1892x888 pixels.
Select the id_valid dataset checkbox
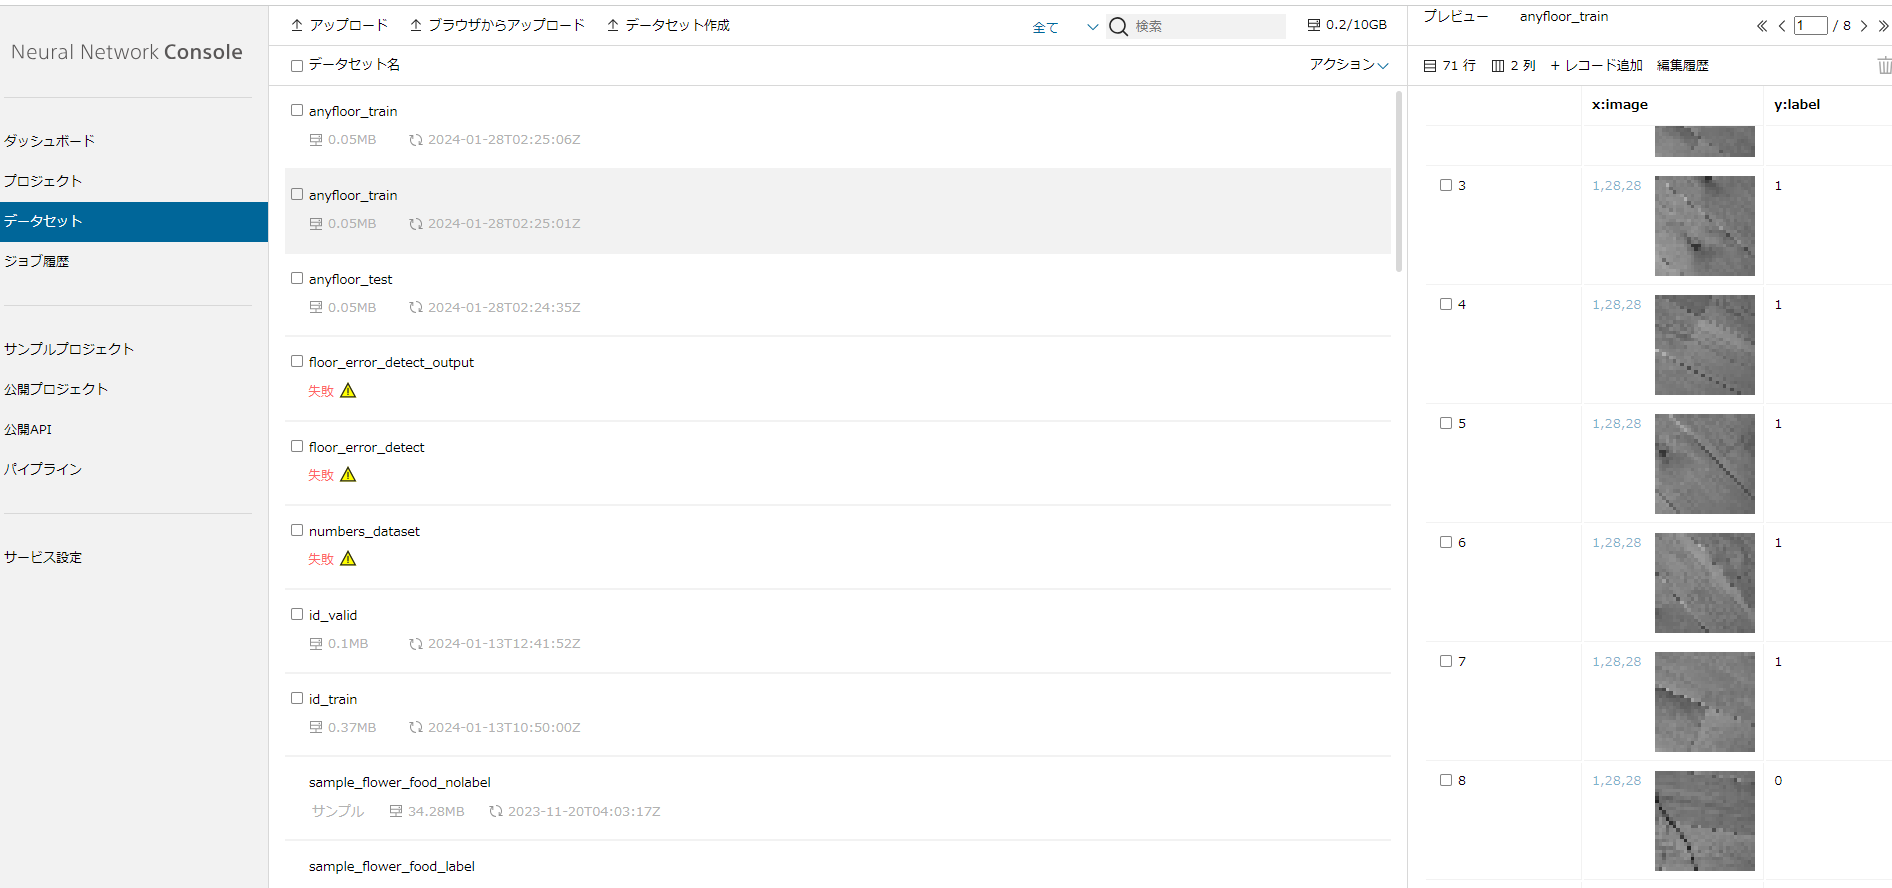pyautogui.click(x=297, y=615)
